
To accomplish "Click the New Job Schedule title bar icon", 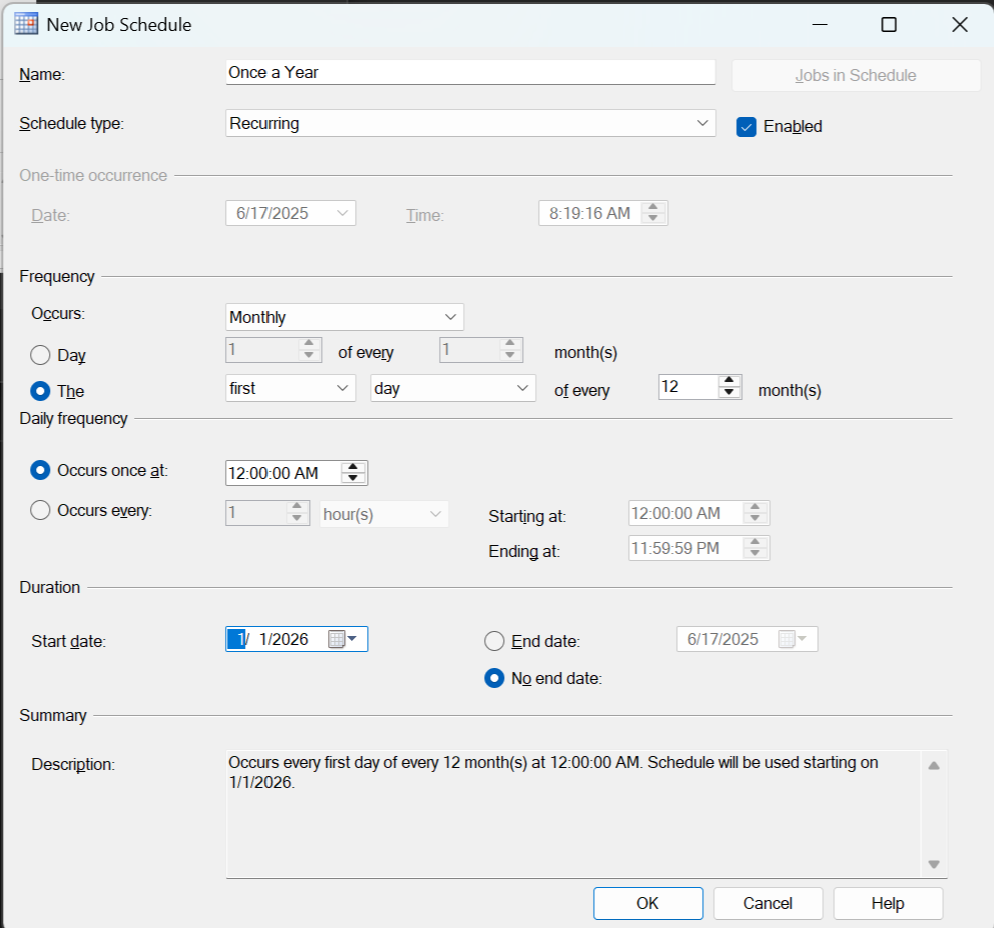I will (x=27, y=25).
